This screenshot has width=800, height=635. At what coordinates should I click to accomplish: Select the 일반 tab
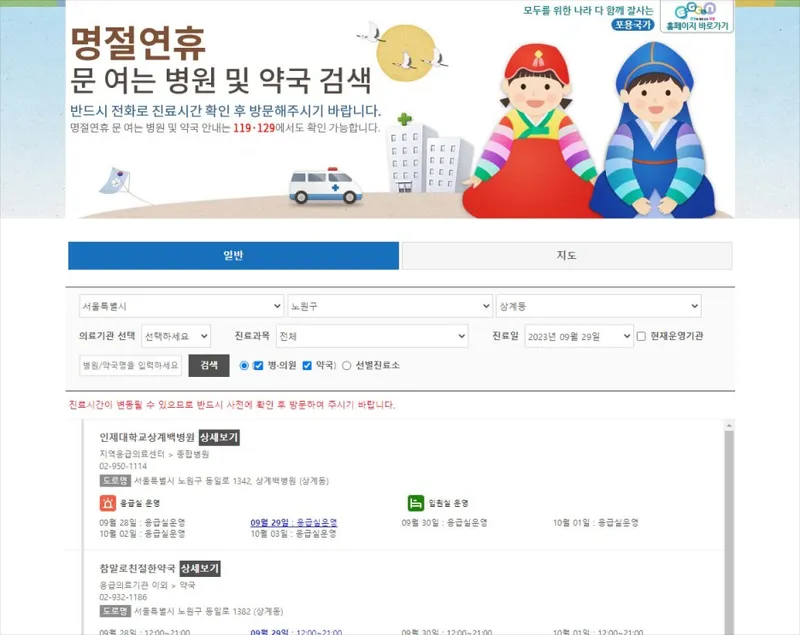click(x=234, y=256)
